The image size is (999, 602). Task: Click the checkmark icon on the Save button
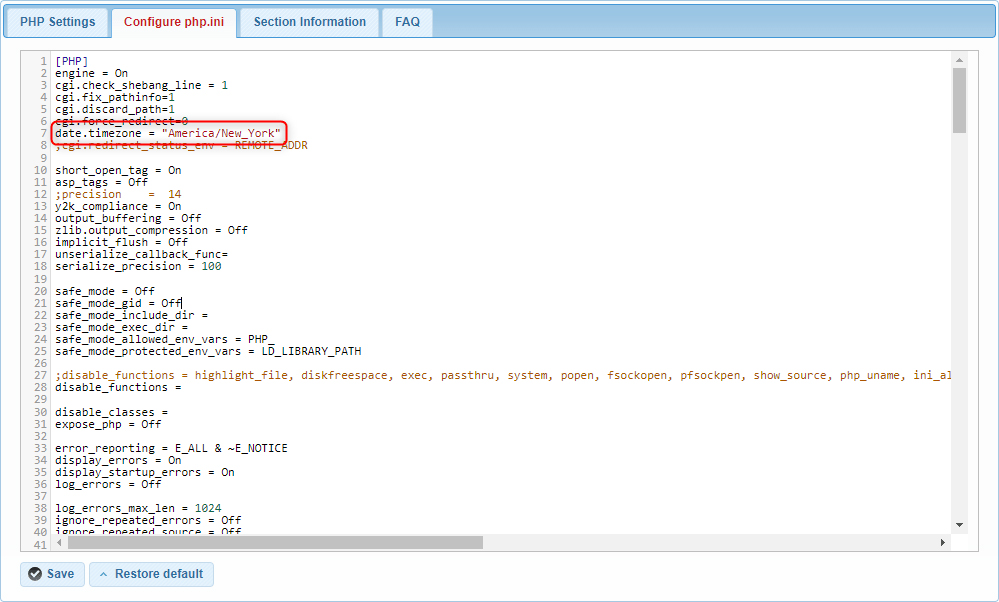(34, 574)
